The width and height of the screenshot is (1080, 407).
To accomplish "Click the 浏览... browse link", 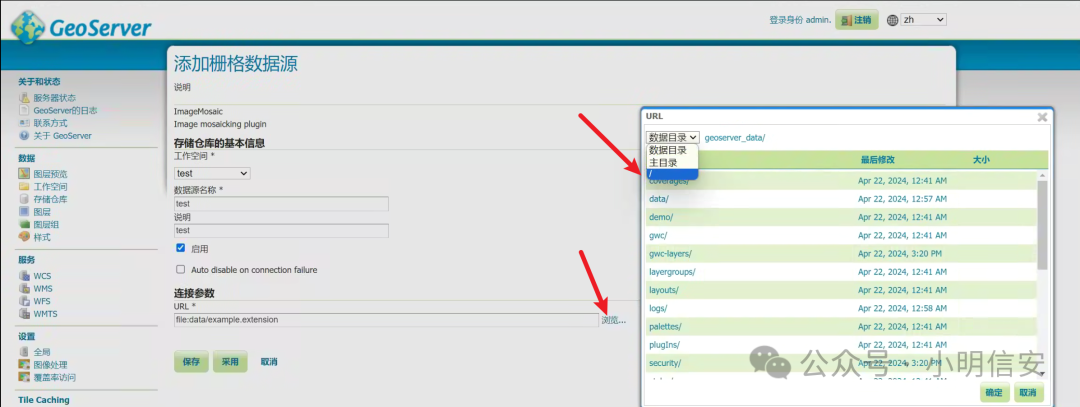I will tap(614, 320).
